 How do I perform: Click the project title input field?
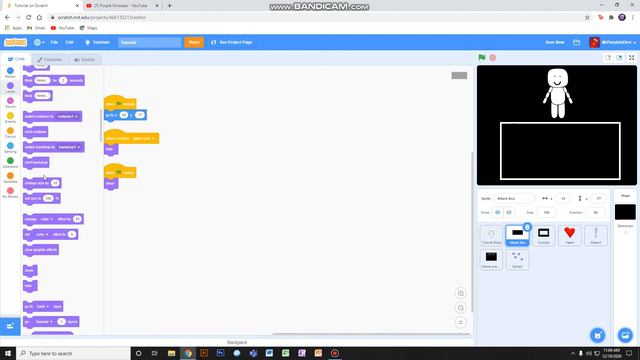(x=149, y=42)
